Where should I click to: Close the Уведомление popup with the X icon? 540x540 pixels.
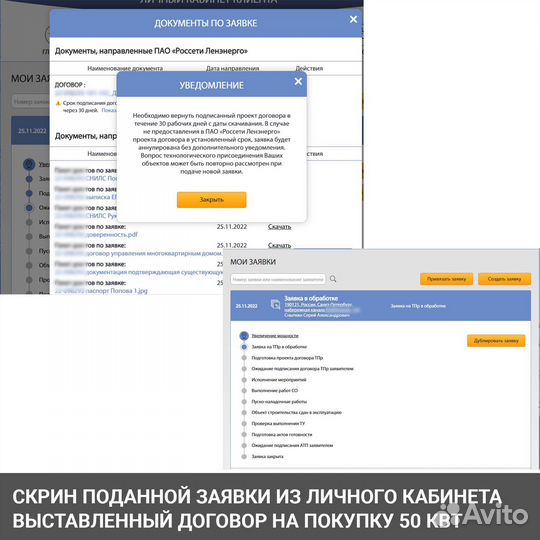(x=298, y=82)
